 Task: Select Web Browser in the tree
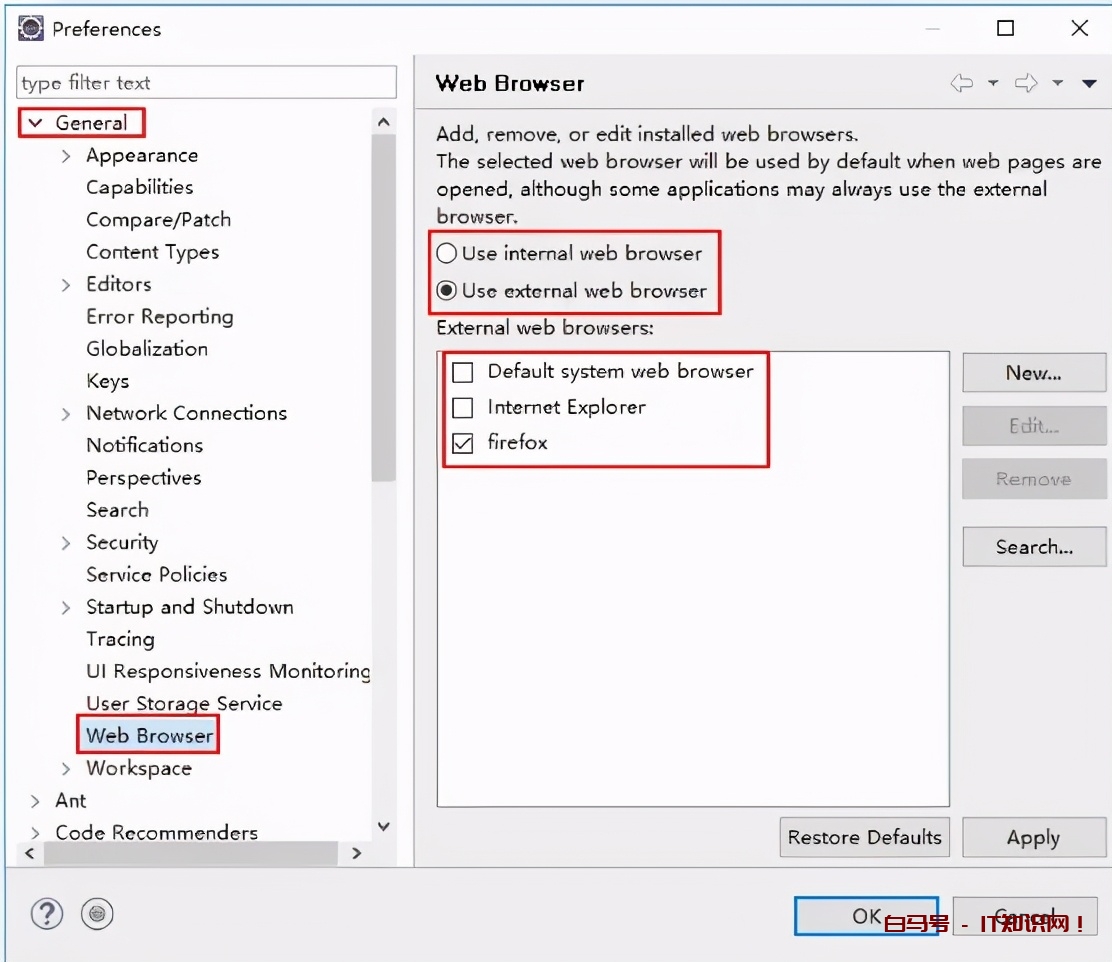[150, 736]
